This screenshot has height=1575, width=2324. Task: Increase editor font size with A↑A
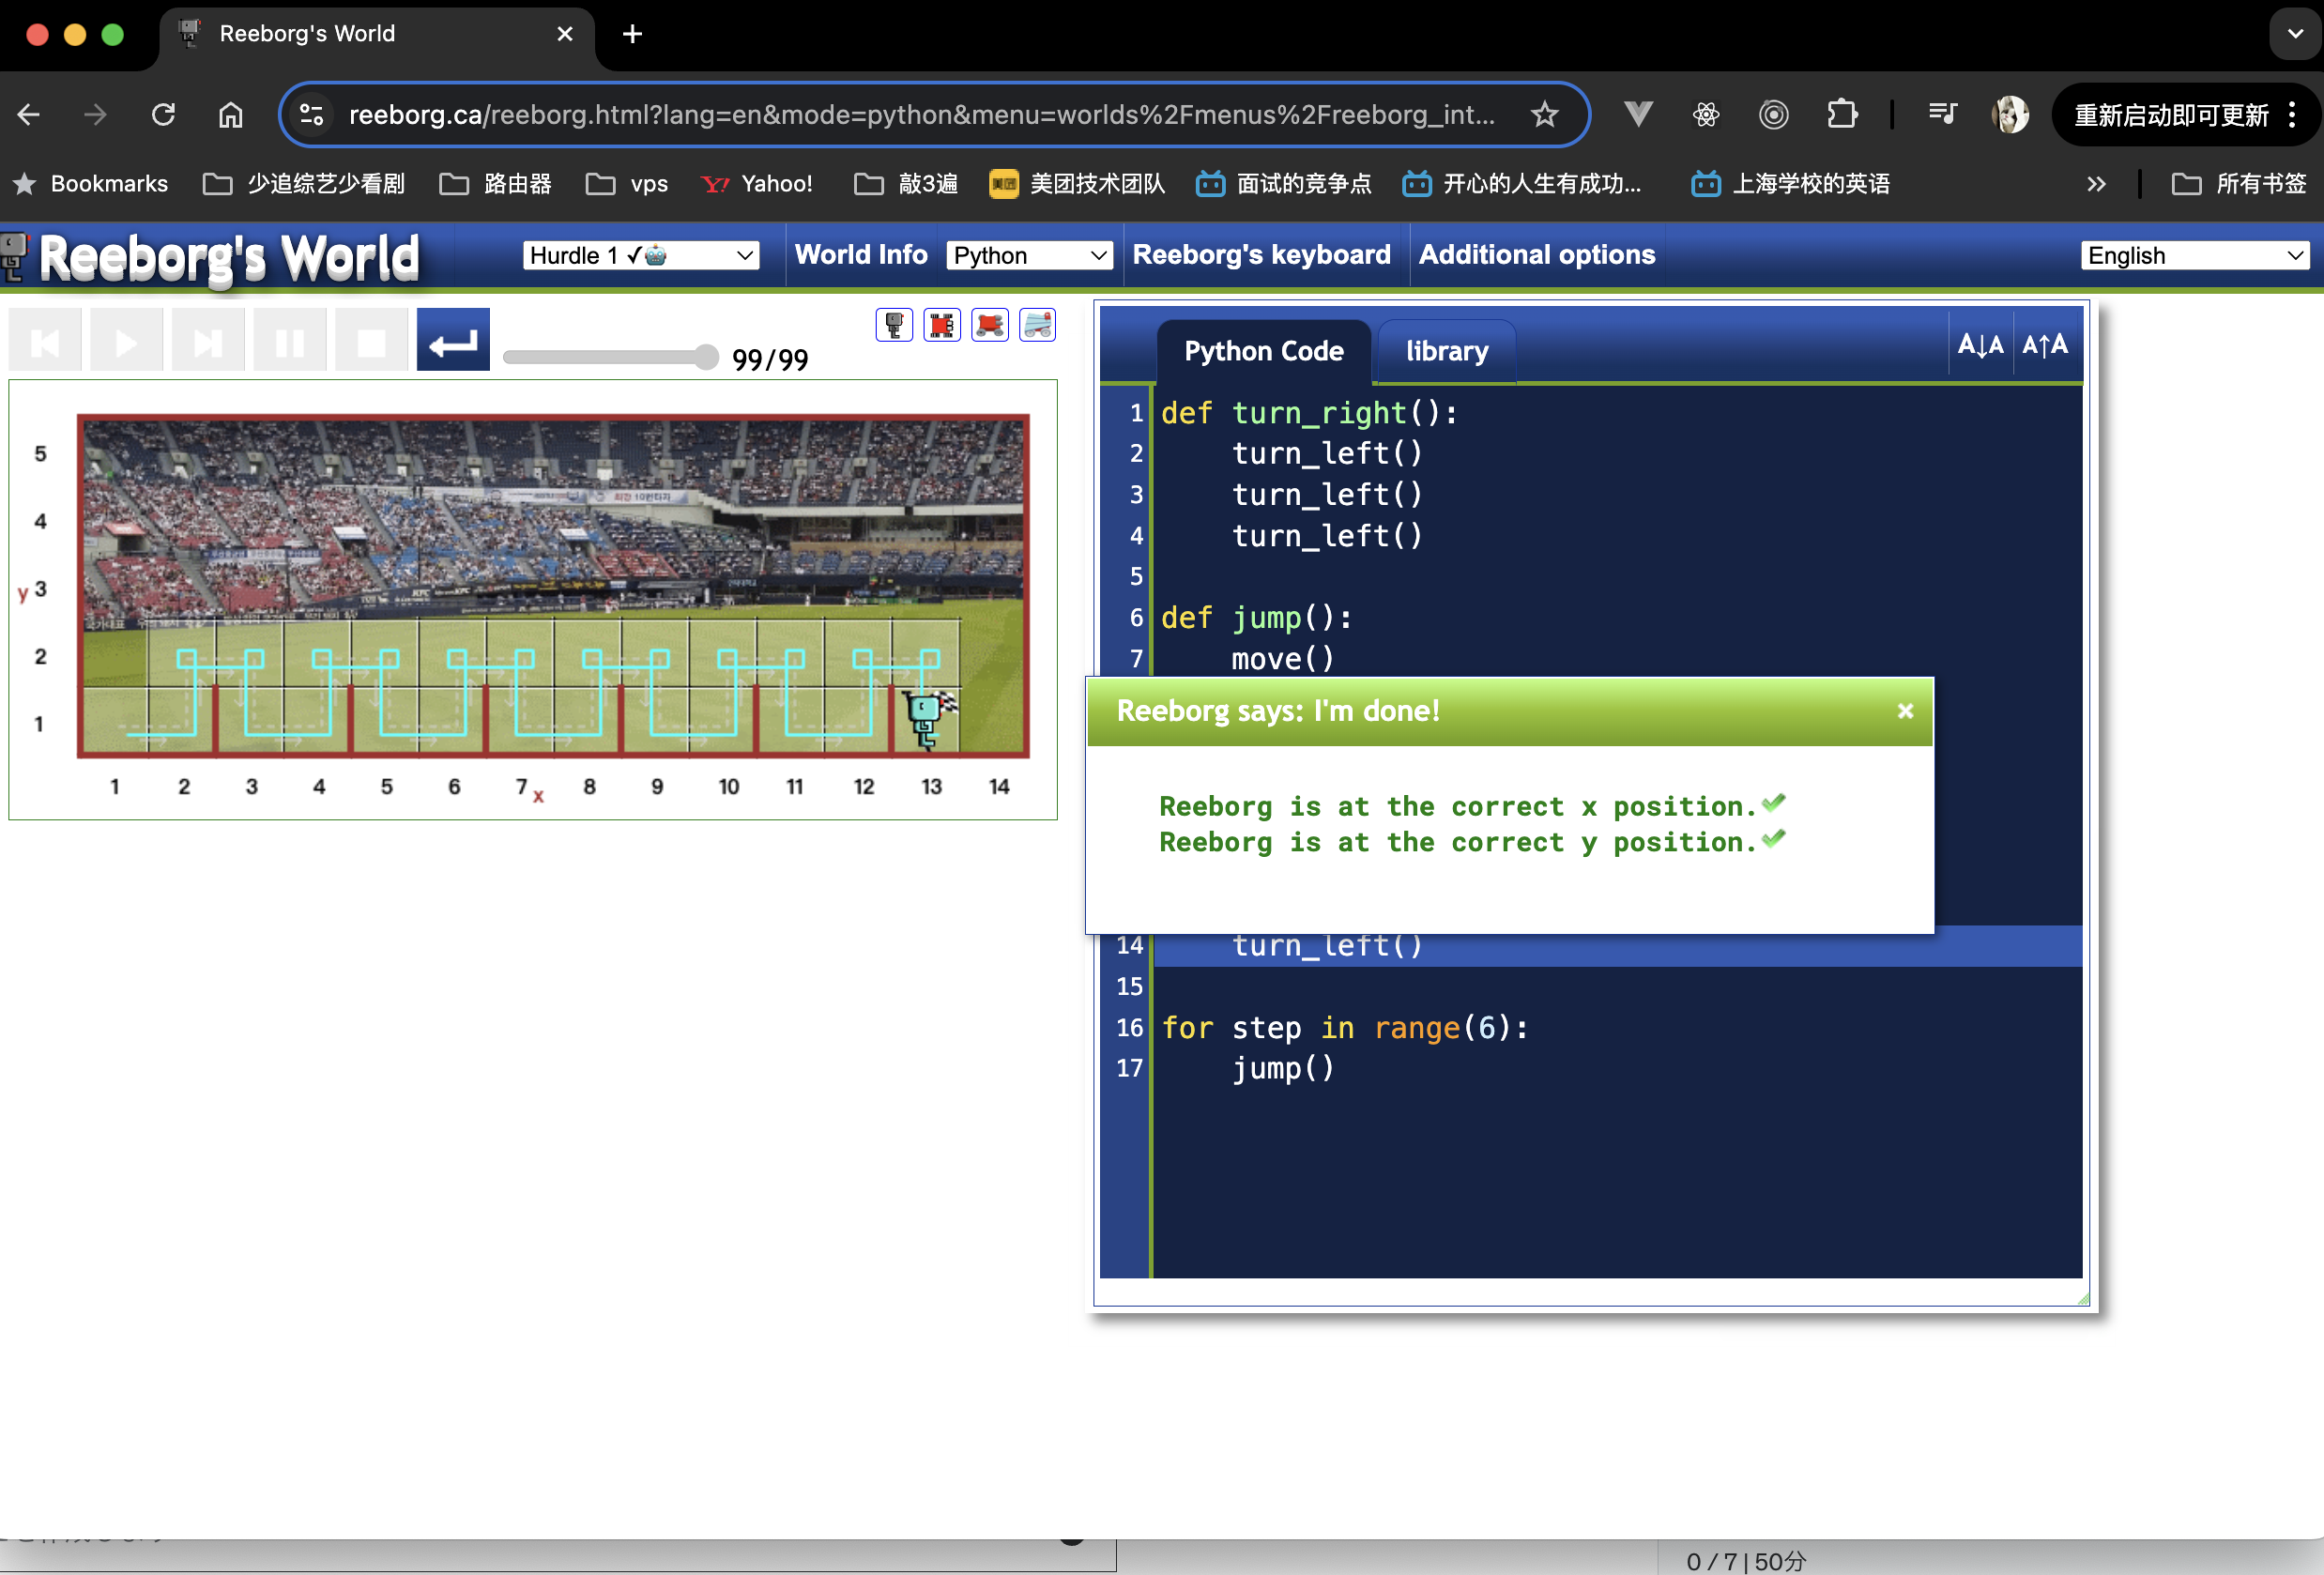[2045, 345]
